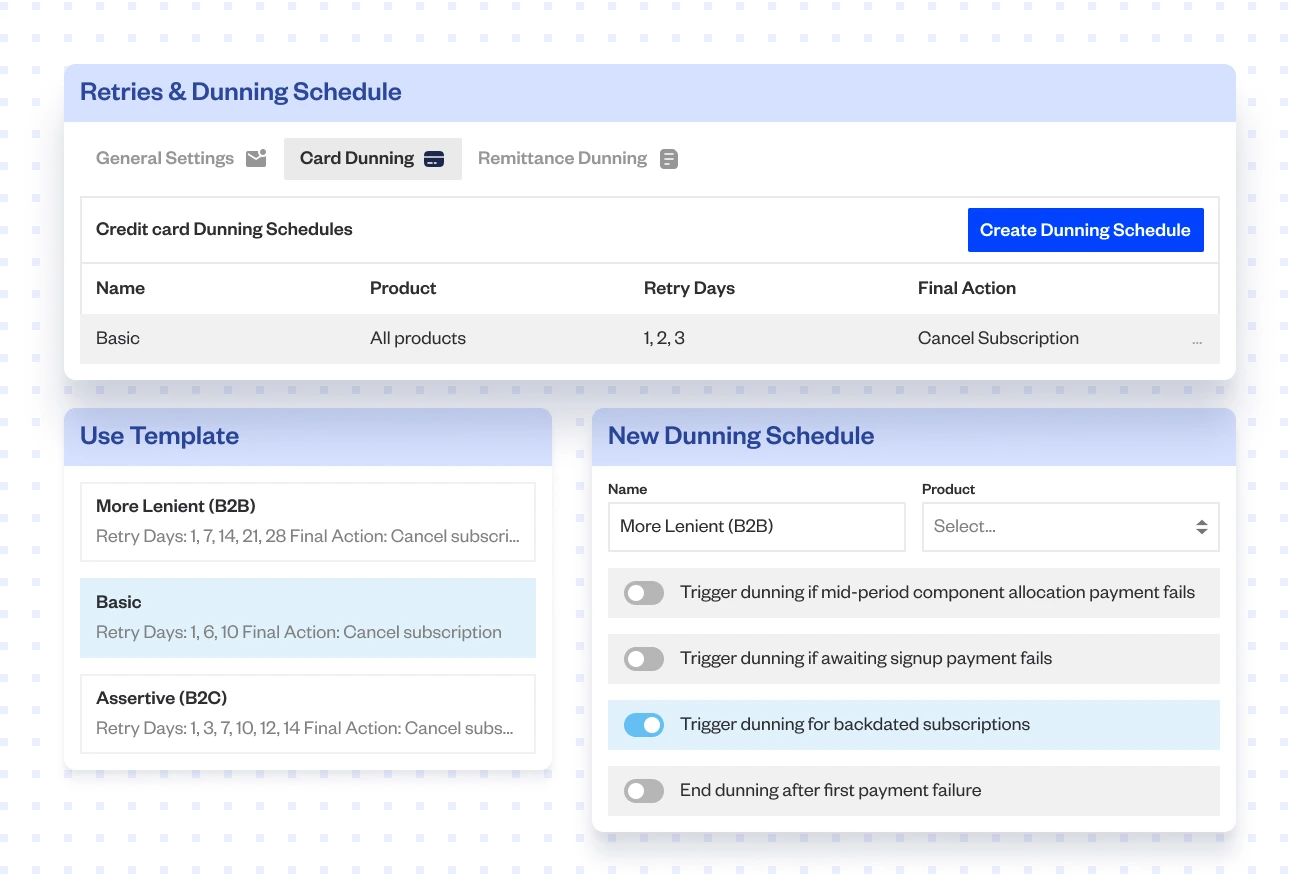Click the credit card icon on Card Dunning tab
1300x896 pixels.
coord(435,157)
